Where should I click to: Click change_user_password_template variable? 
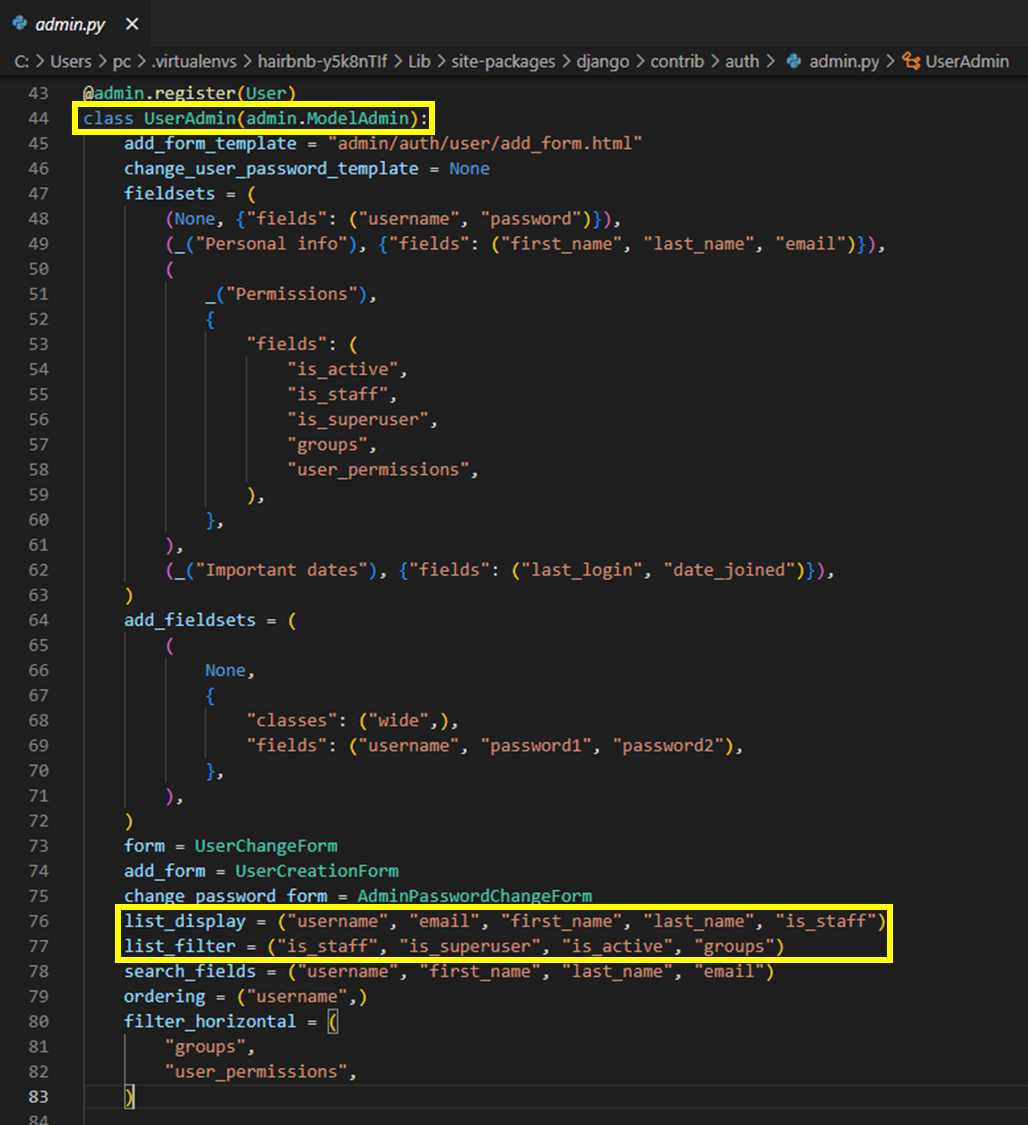pos(271,169)
